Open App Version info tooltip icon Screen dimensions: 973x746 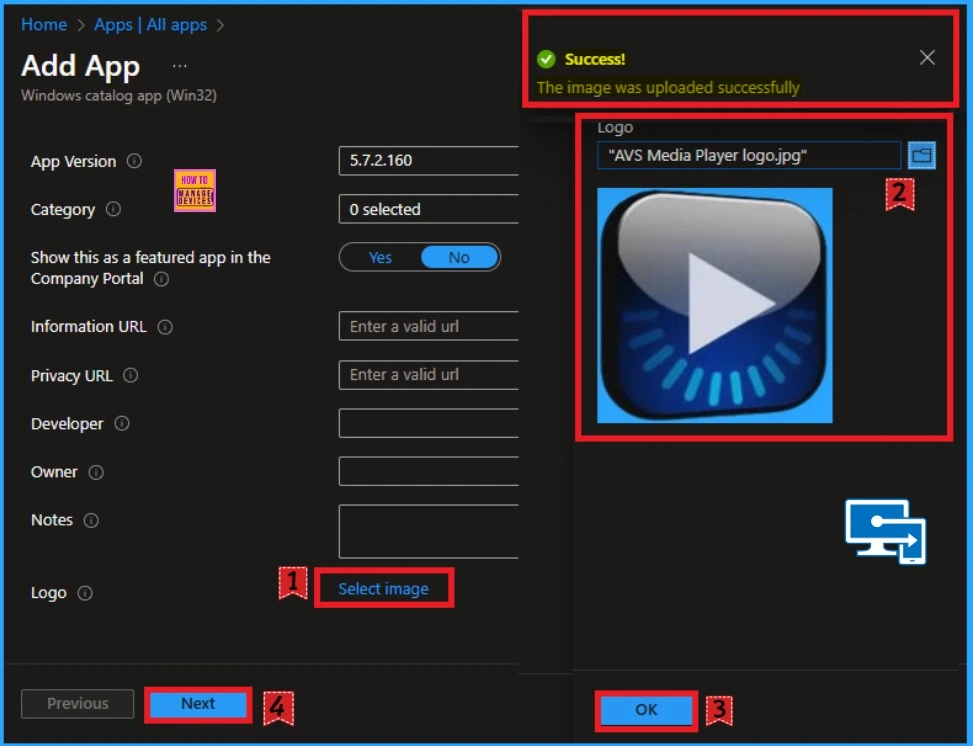[x=134, y=161]
